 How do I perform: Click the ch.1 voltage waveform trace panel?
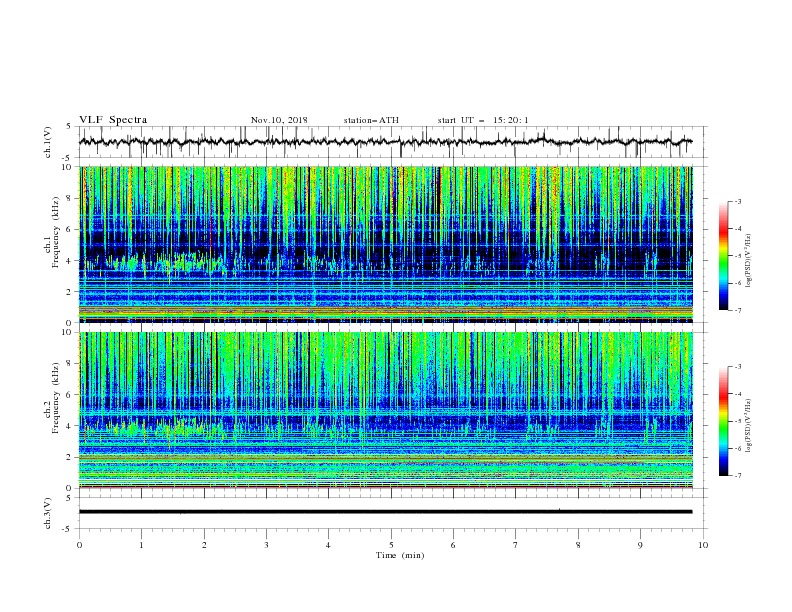pyautogui.click(x=393, y=142)
